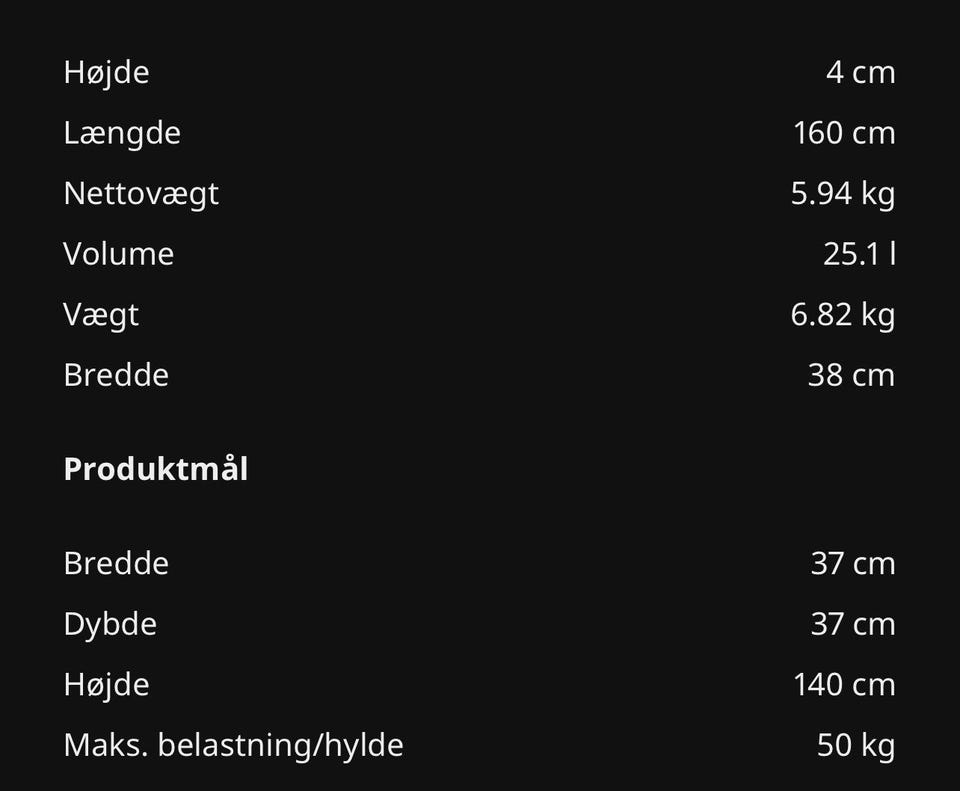Select the 4 cm height value
This screenshot has height=791, width=960.
860,73
